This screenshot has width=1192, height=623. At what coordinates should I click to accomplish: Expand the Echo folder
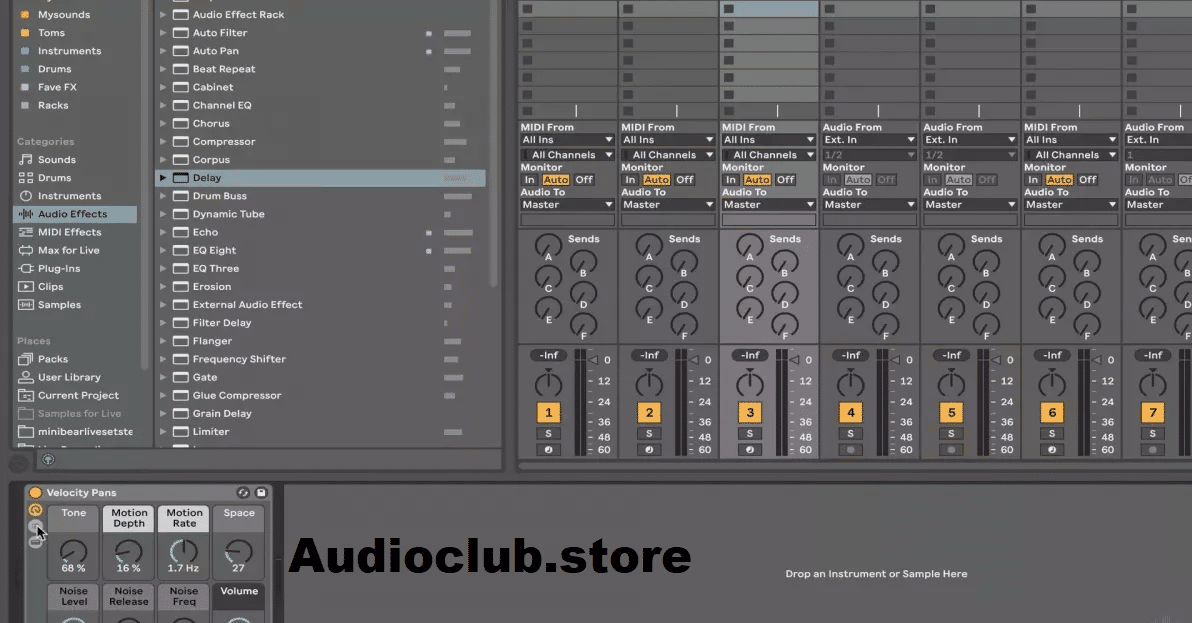pyautogui.click(x=163, y=232)
